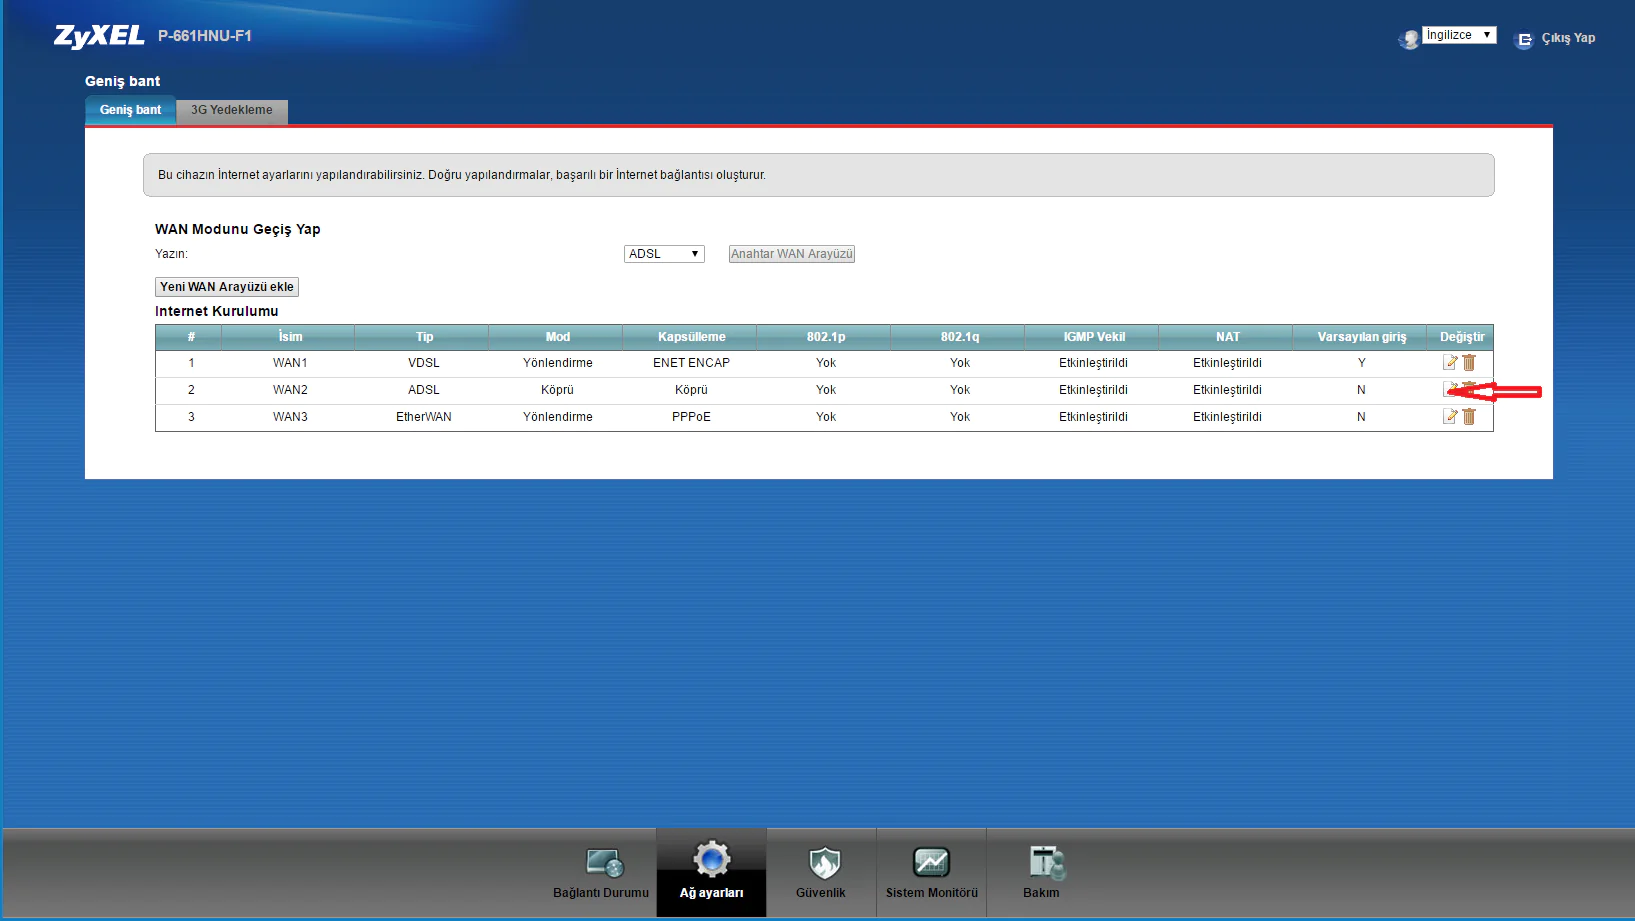1635x921 pixels.
Task: Click the ZyXEL logo
Action: click(x=99, y=36)
